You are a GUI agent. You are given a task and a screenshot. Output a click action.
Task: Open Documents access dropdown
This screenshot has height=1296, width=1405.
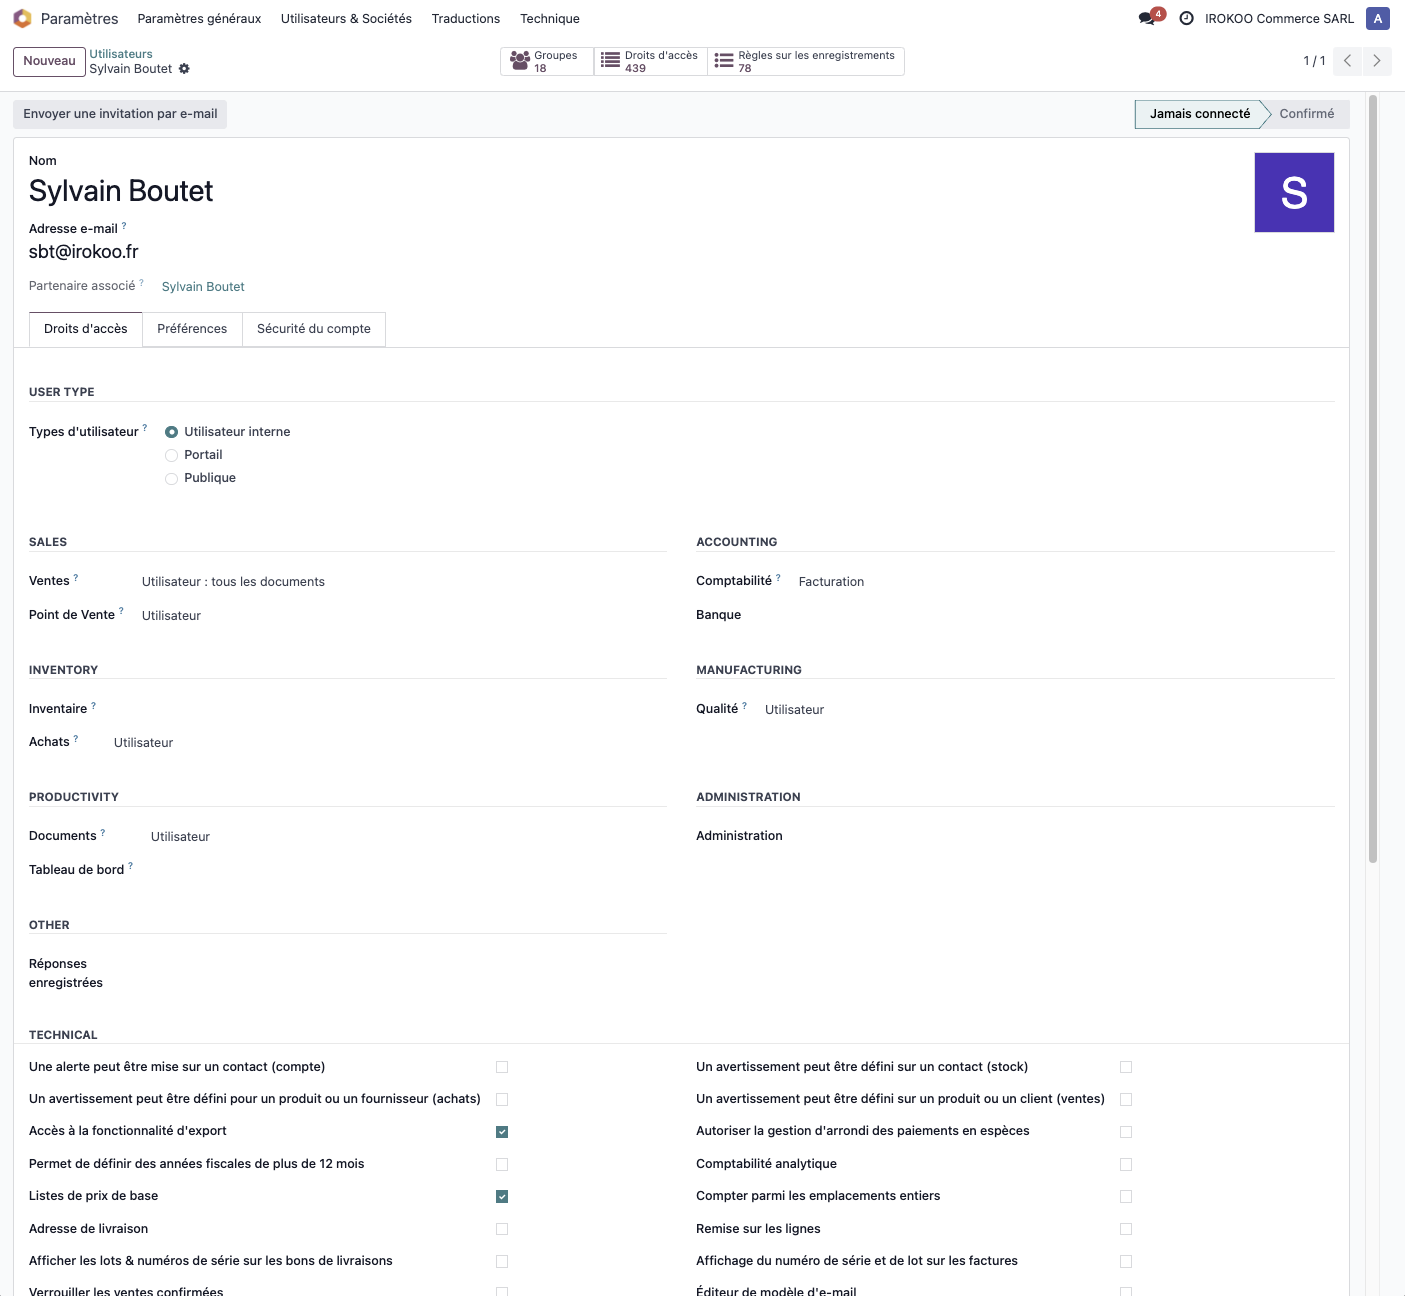coord(408,836)
